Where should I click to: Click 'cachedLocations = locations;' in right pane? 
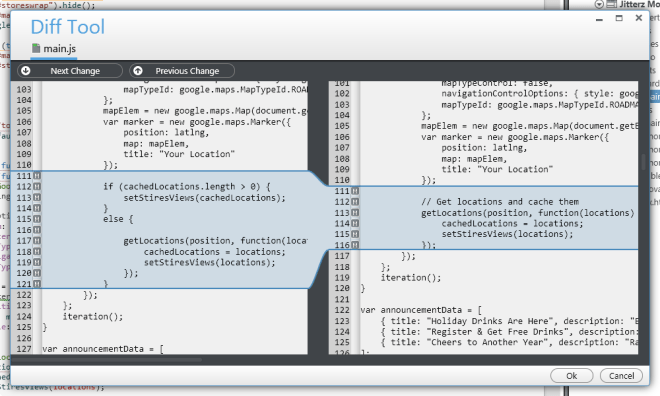(512, 223)
